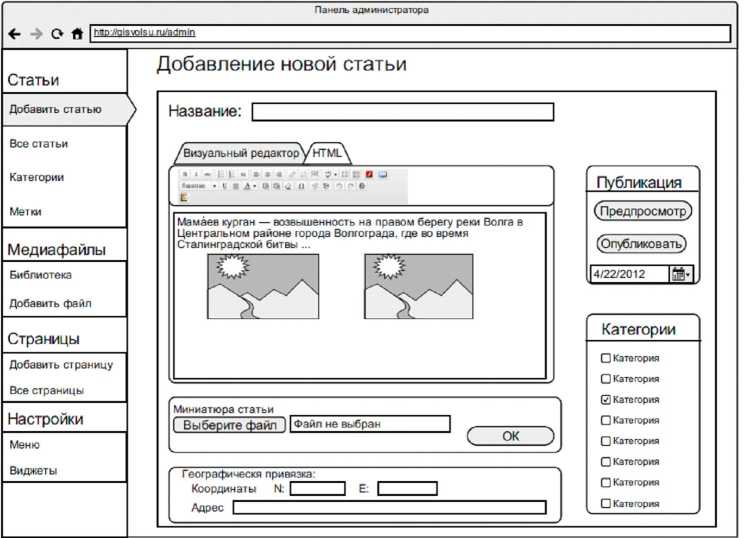Toggle italic in the editor toolbar
This screenshot has width=747, height=538.
[196, 174]
